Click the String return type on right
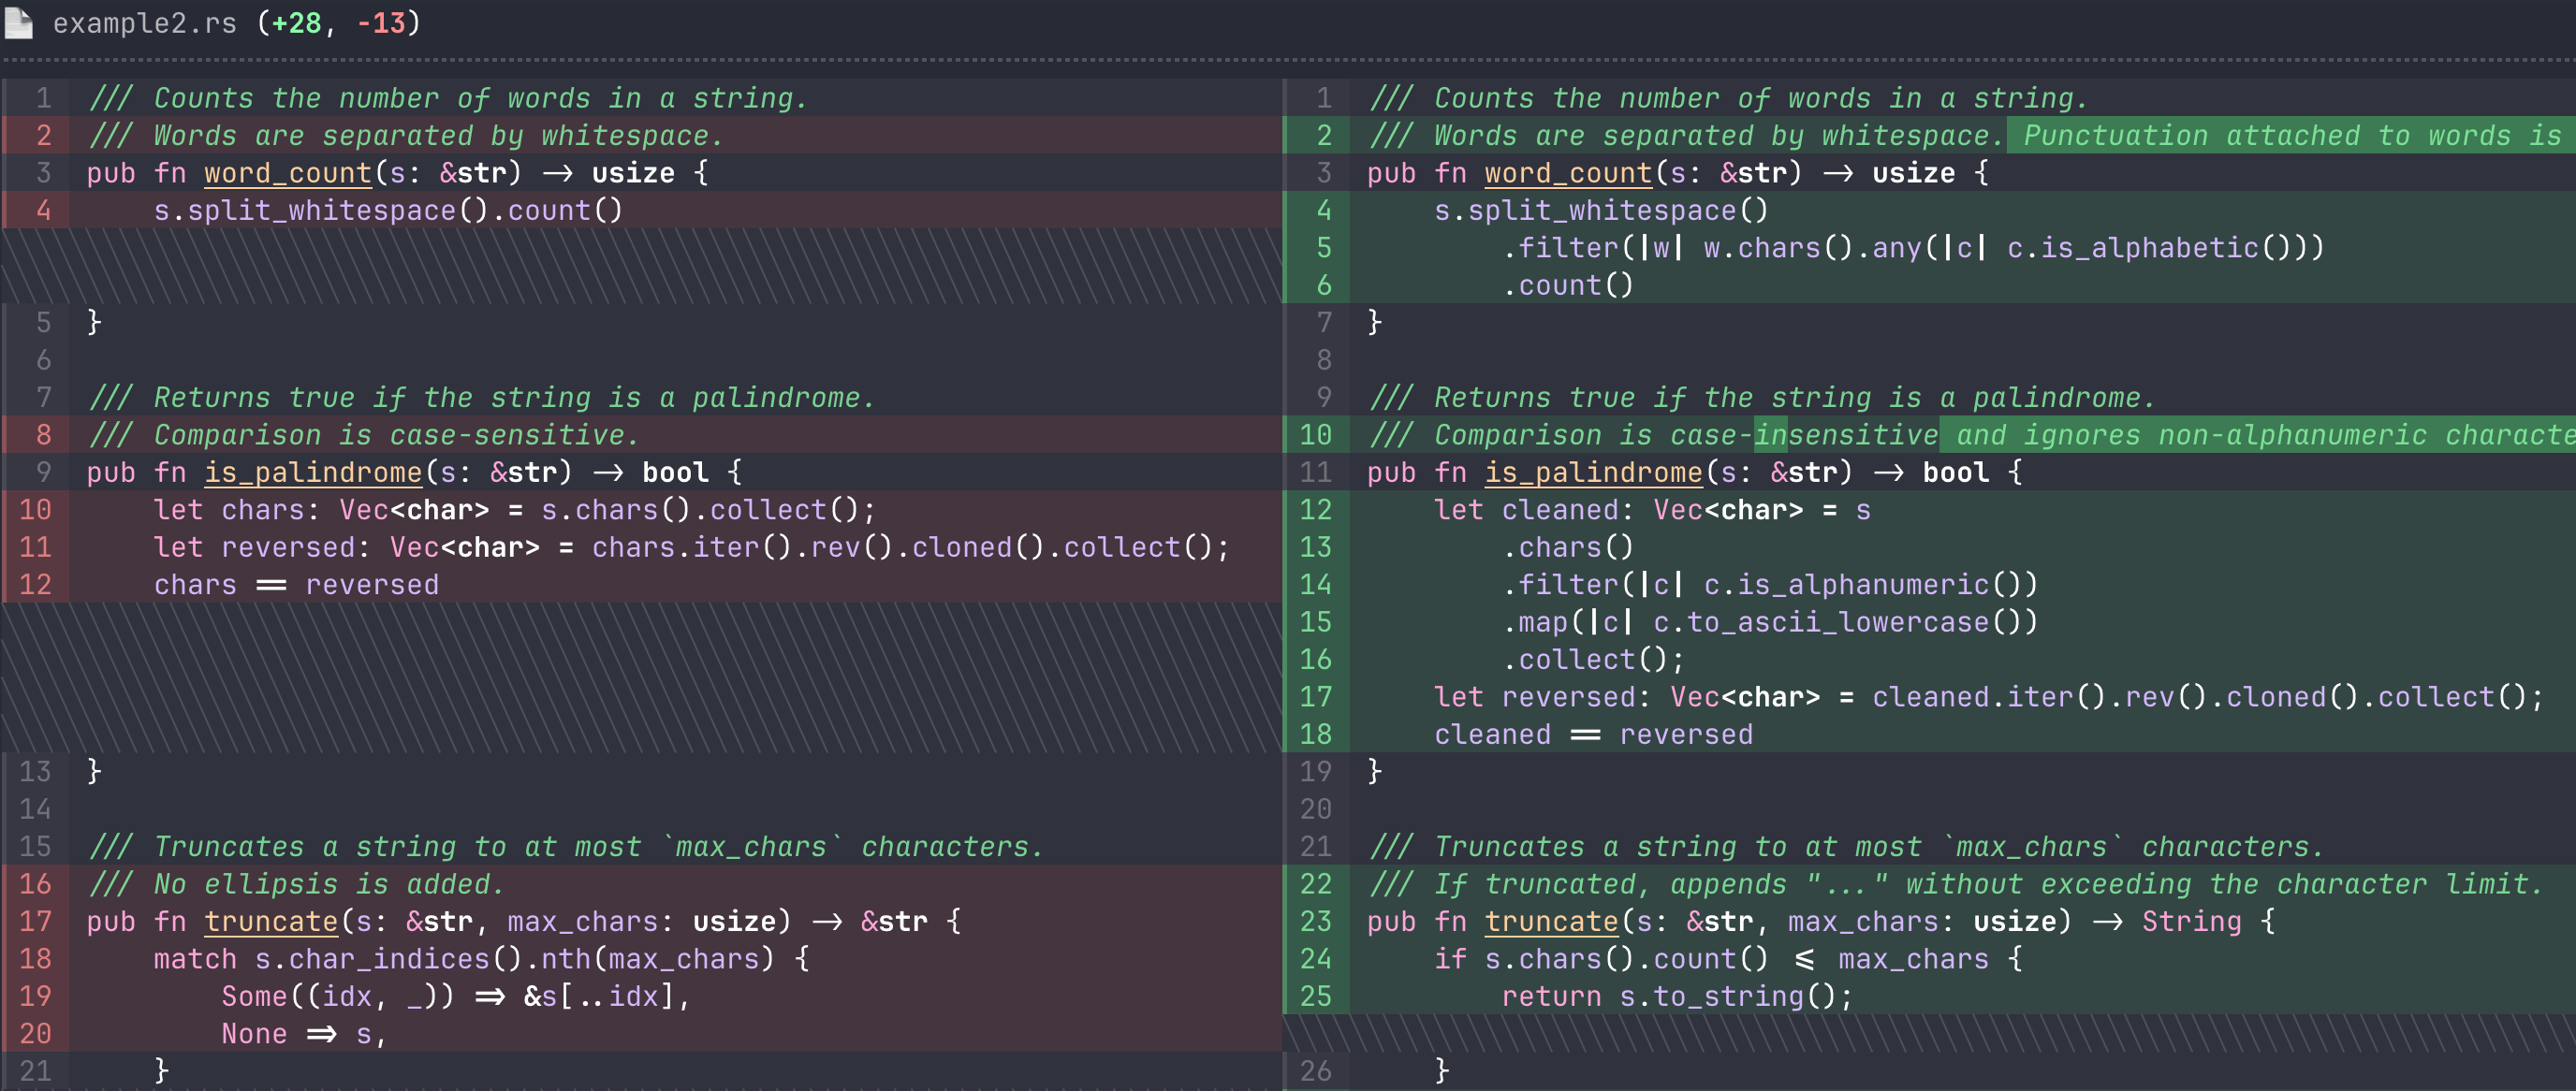Viewport: 2576px width, 1091px height. click(2191, 921)
